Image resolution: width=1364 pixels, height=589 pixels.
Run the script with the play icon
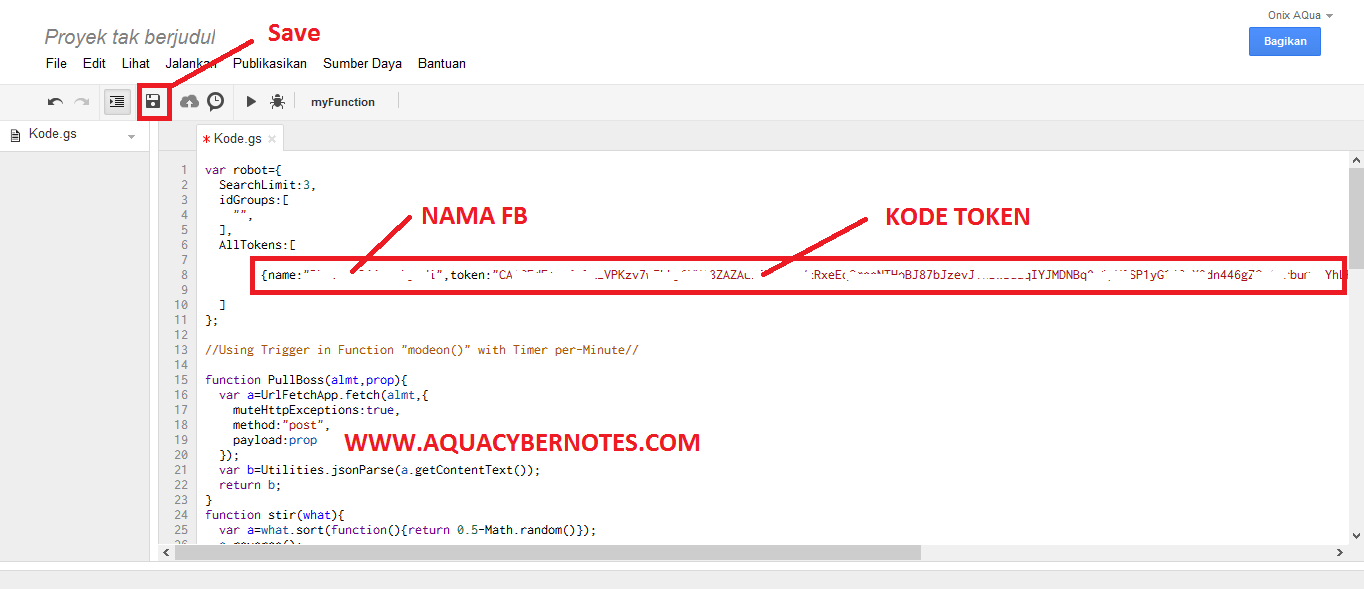coord(251,102)
